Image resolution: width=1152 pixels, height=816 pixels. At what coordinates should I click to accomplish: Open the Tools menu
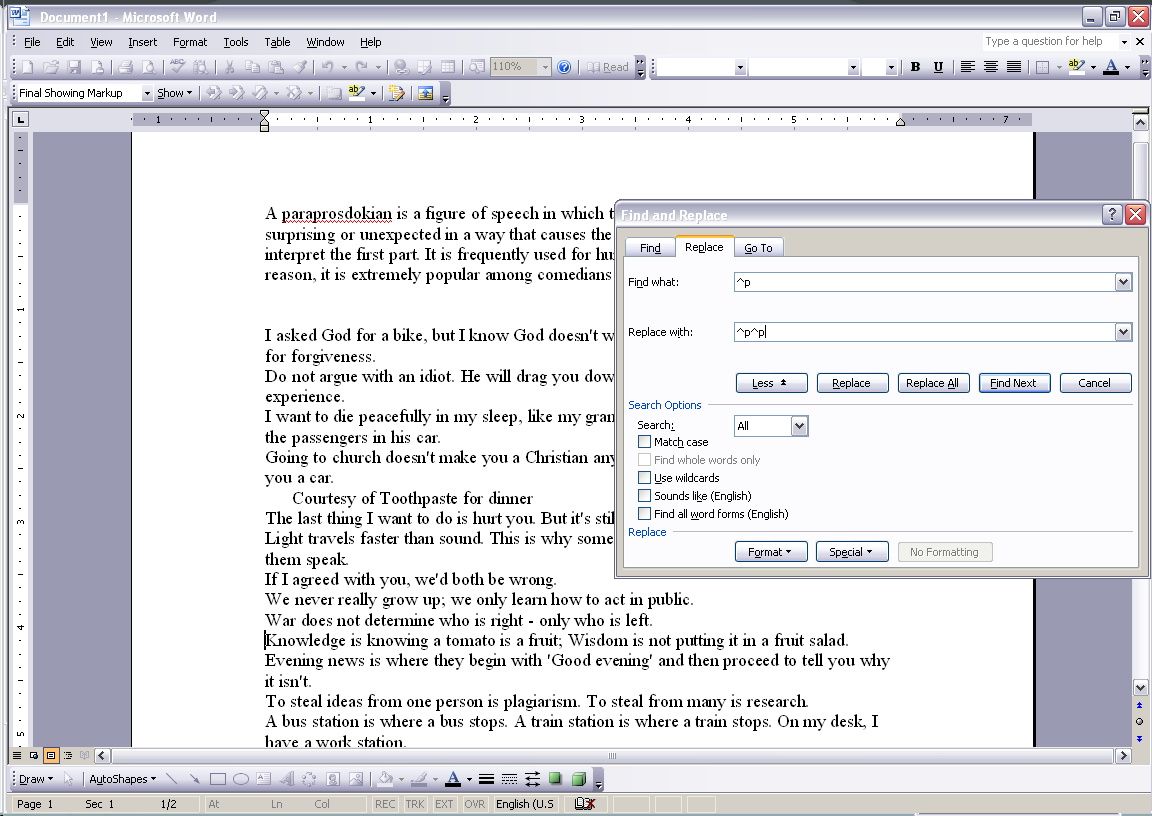click(x=235, y=42)
